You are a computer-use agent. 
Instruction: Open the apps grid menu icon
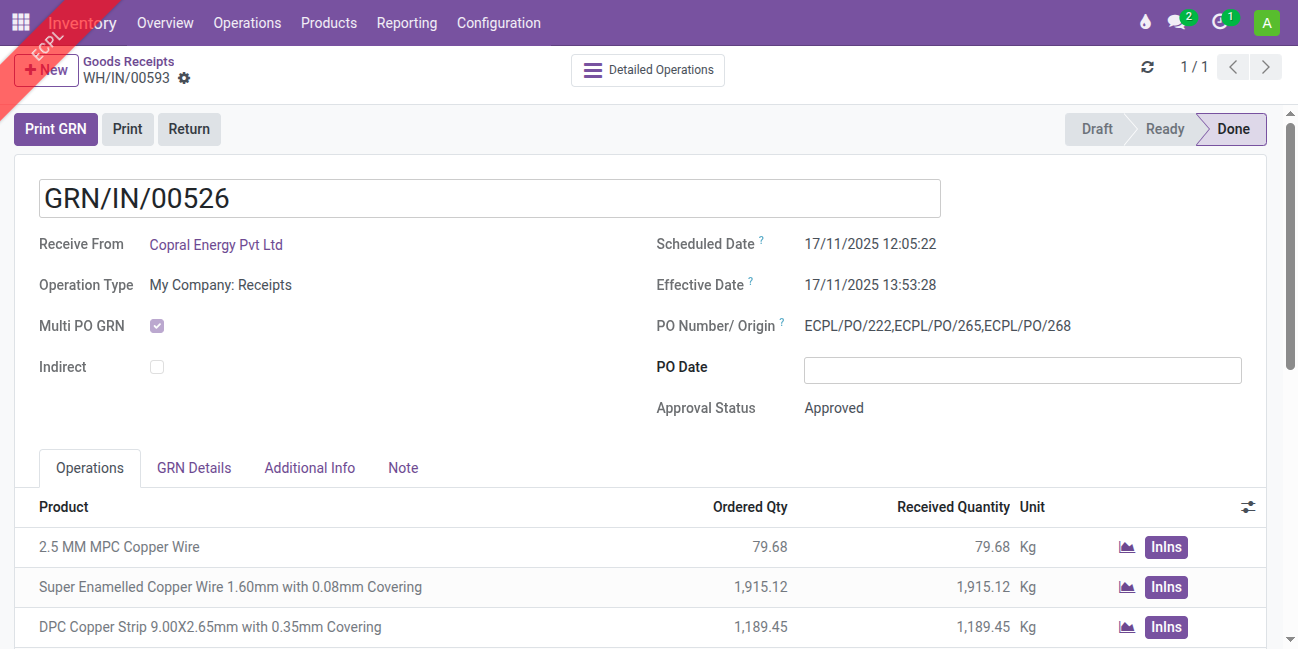coord(21,22)
